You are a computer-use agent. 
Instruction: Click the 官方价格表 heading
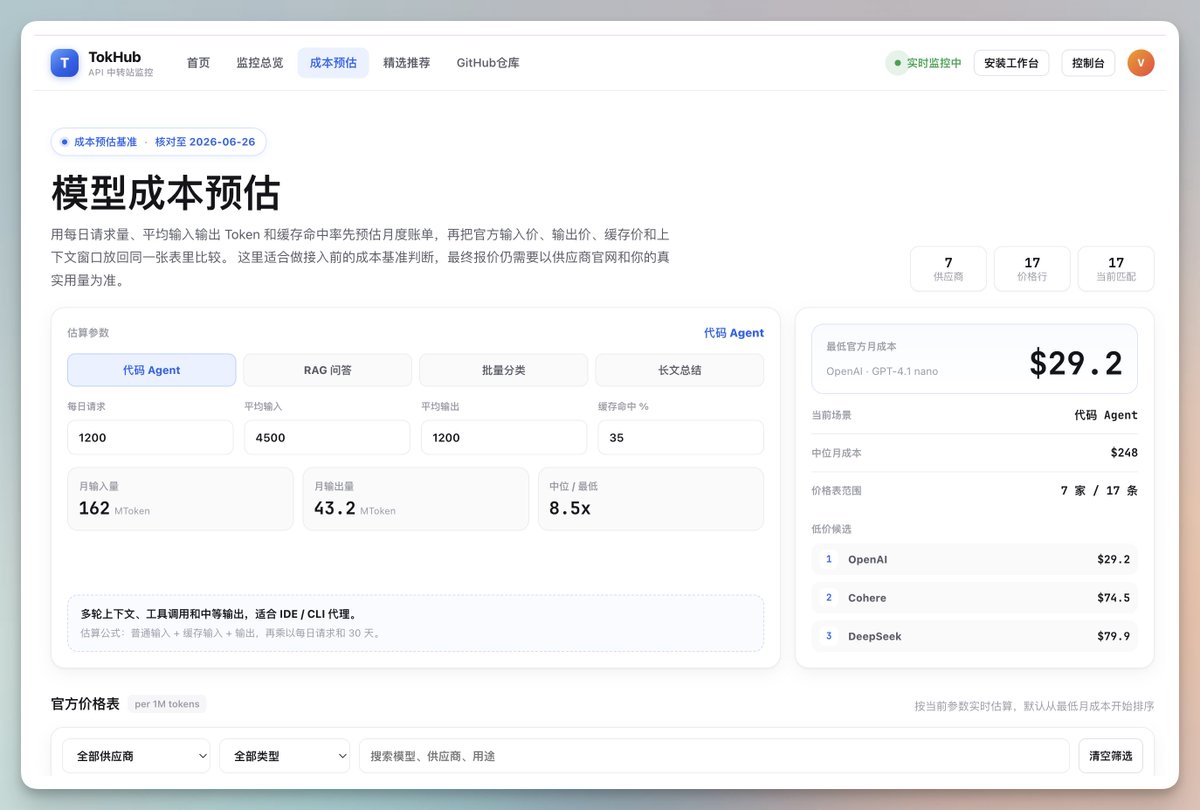click(x=85, y=704)
